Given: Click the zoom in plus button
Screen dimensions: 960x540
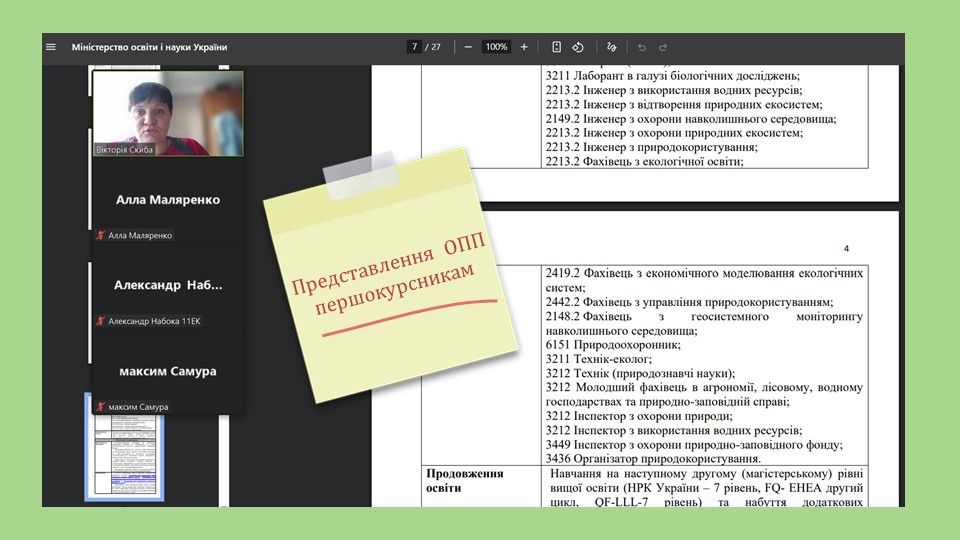Looking at the screenshot, I should 525,47.
